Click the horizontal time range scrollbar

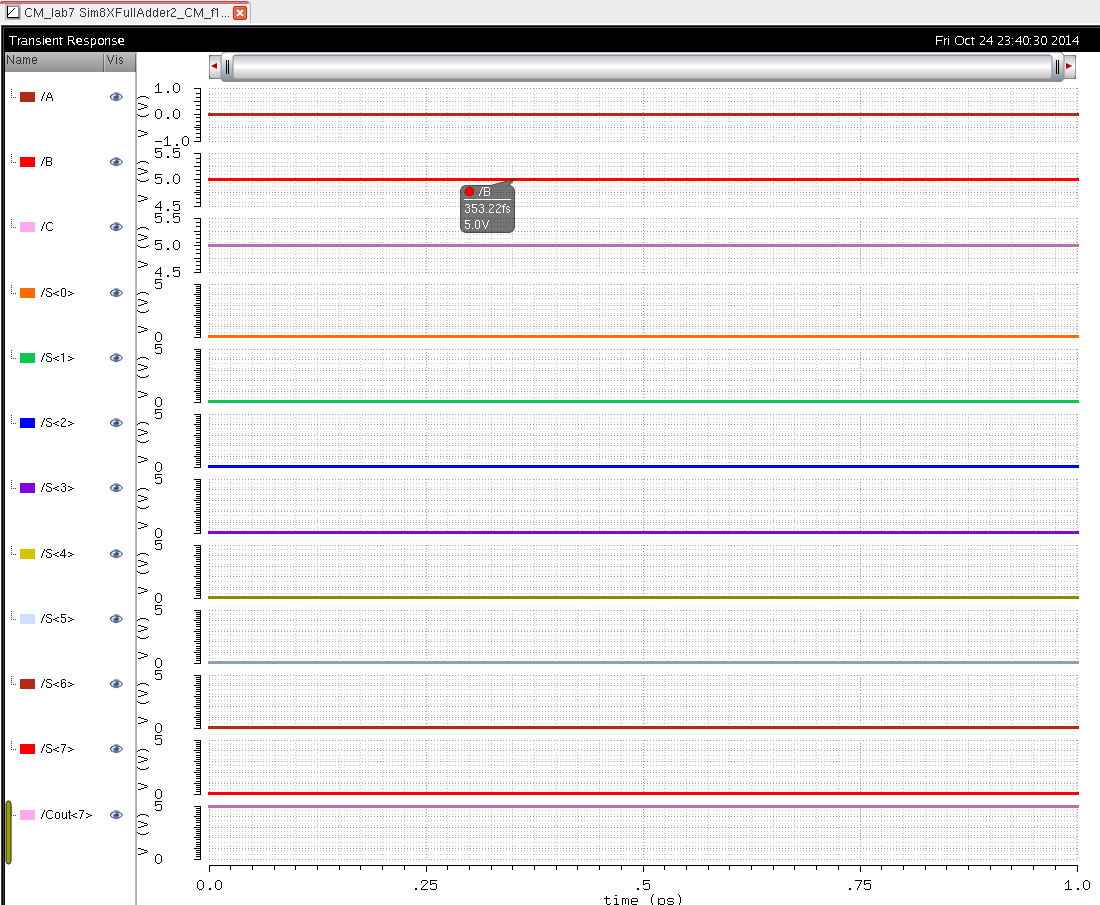tap(641, 67)
